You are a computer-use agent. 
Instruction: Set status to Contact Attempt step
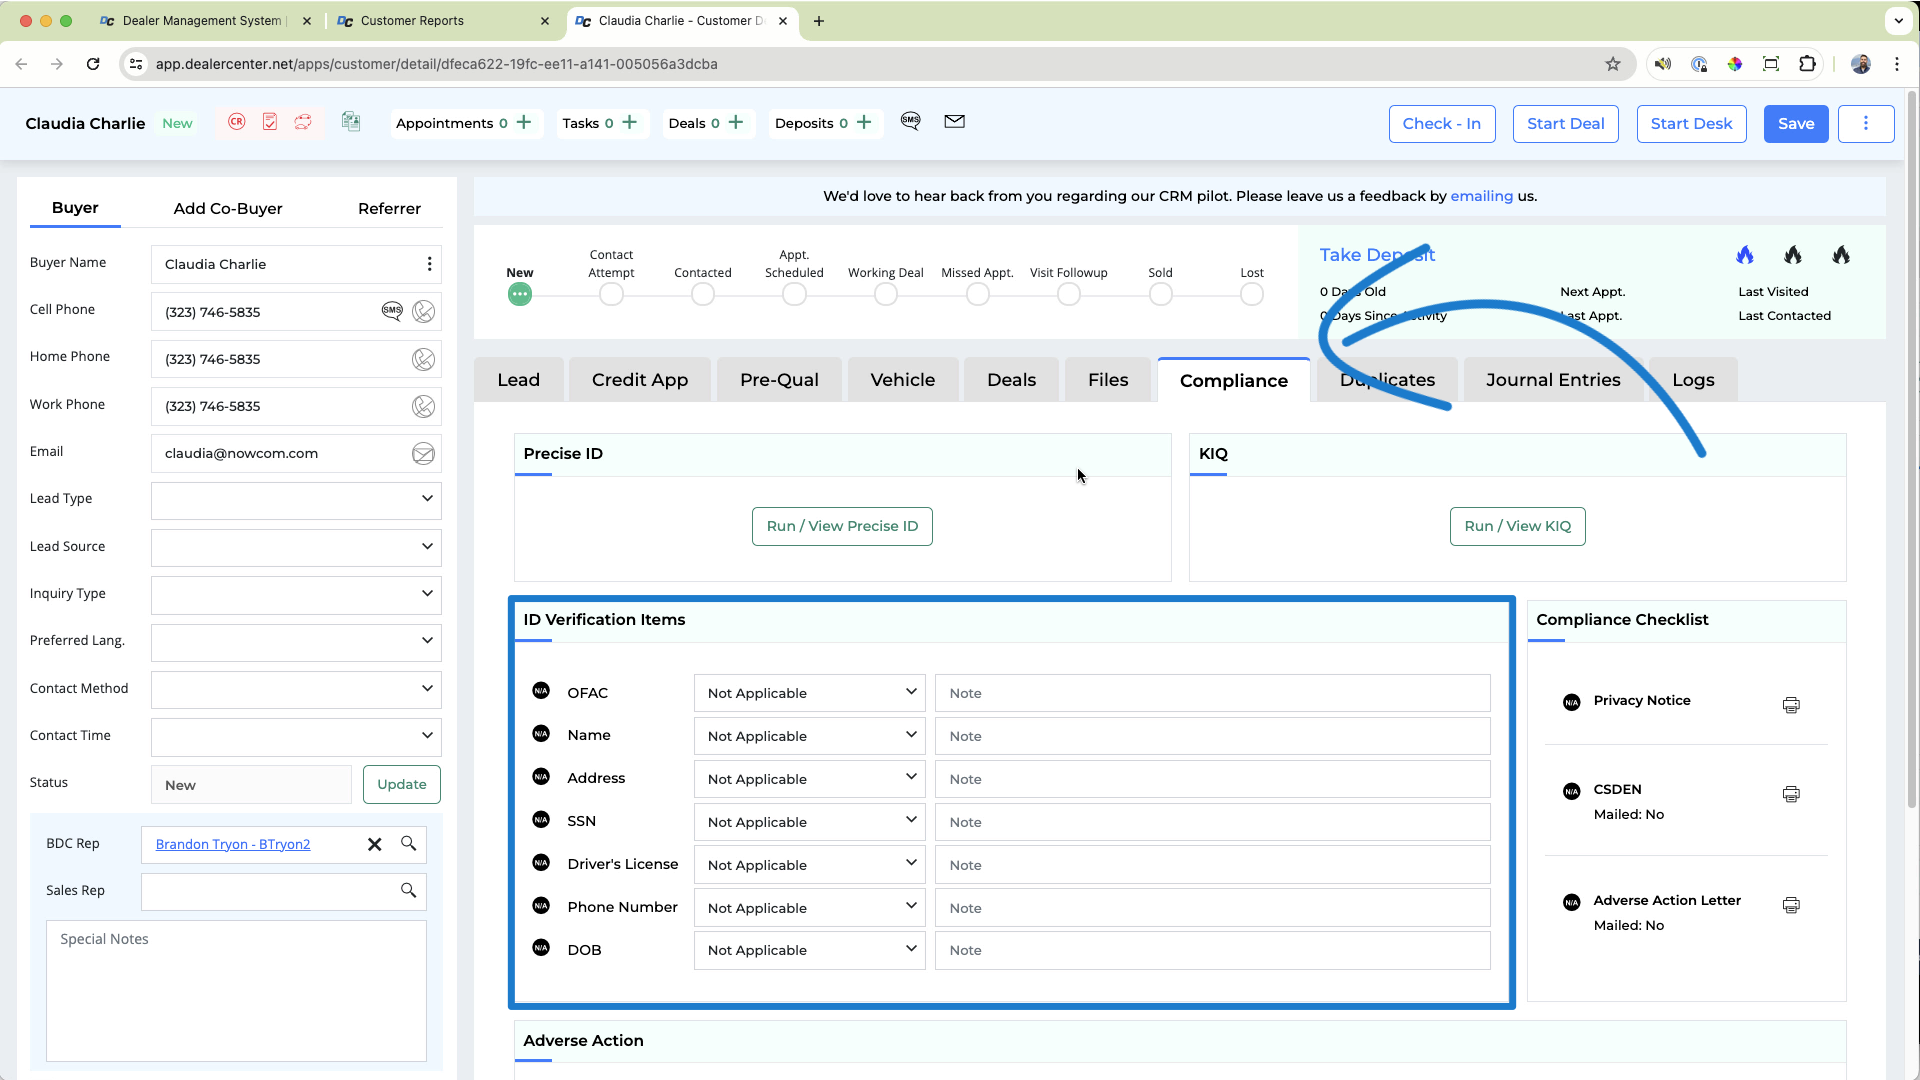click(611, 294)
